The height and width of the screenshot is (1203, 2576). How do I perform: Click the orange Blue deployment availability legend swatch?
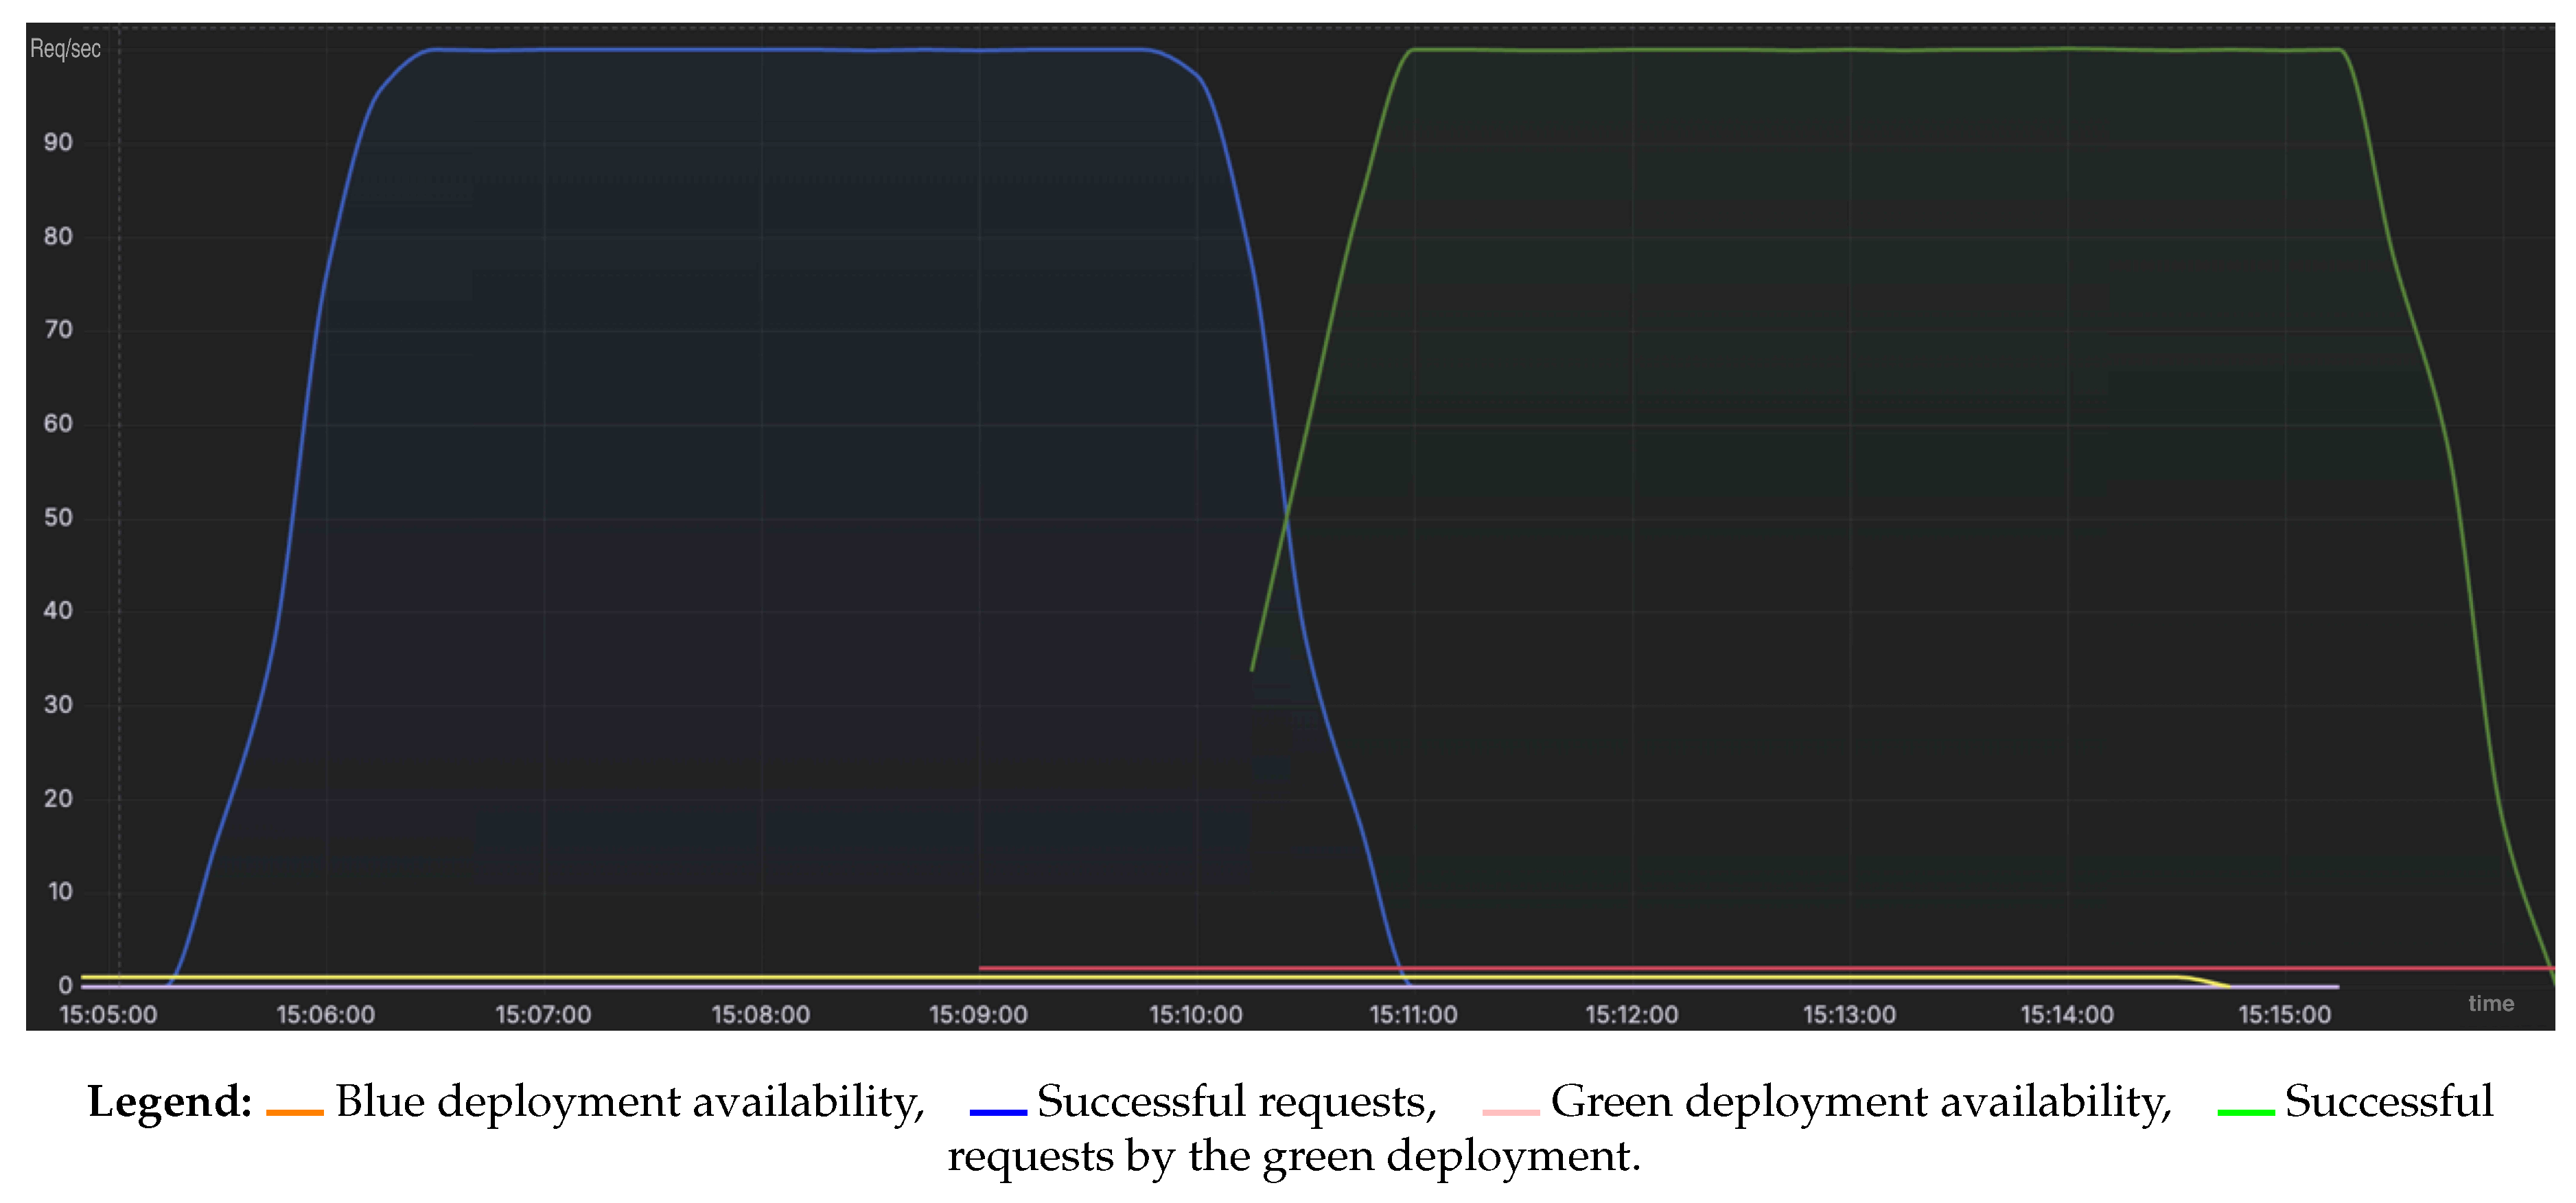[294, 1112]
